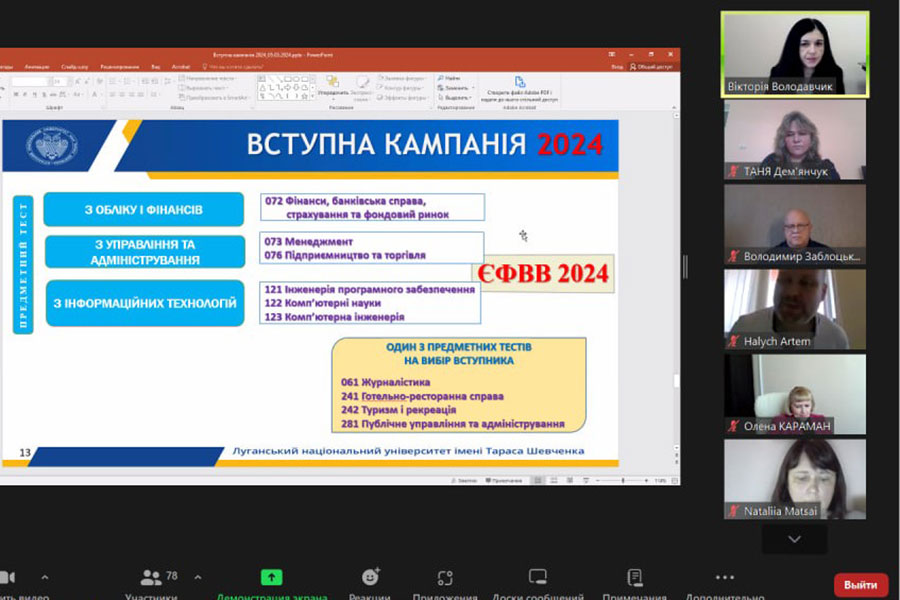Screen dimensions: 900x600
Task: Open the Анимация ribbon tab
Action: click(37, 67)
